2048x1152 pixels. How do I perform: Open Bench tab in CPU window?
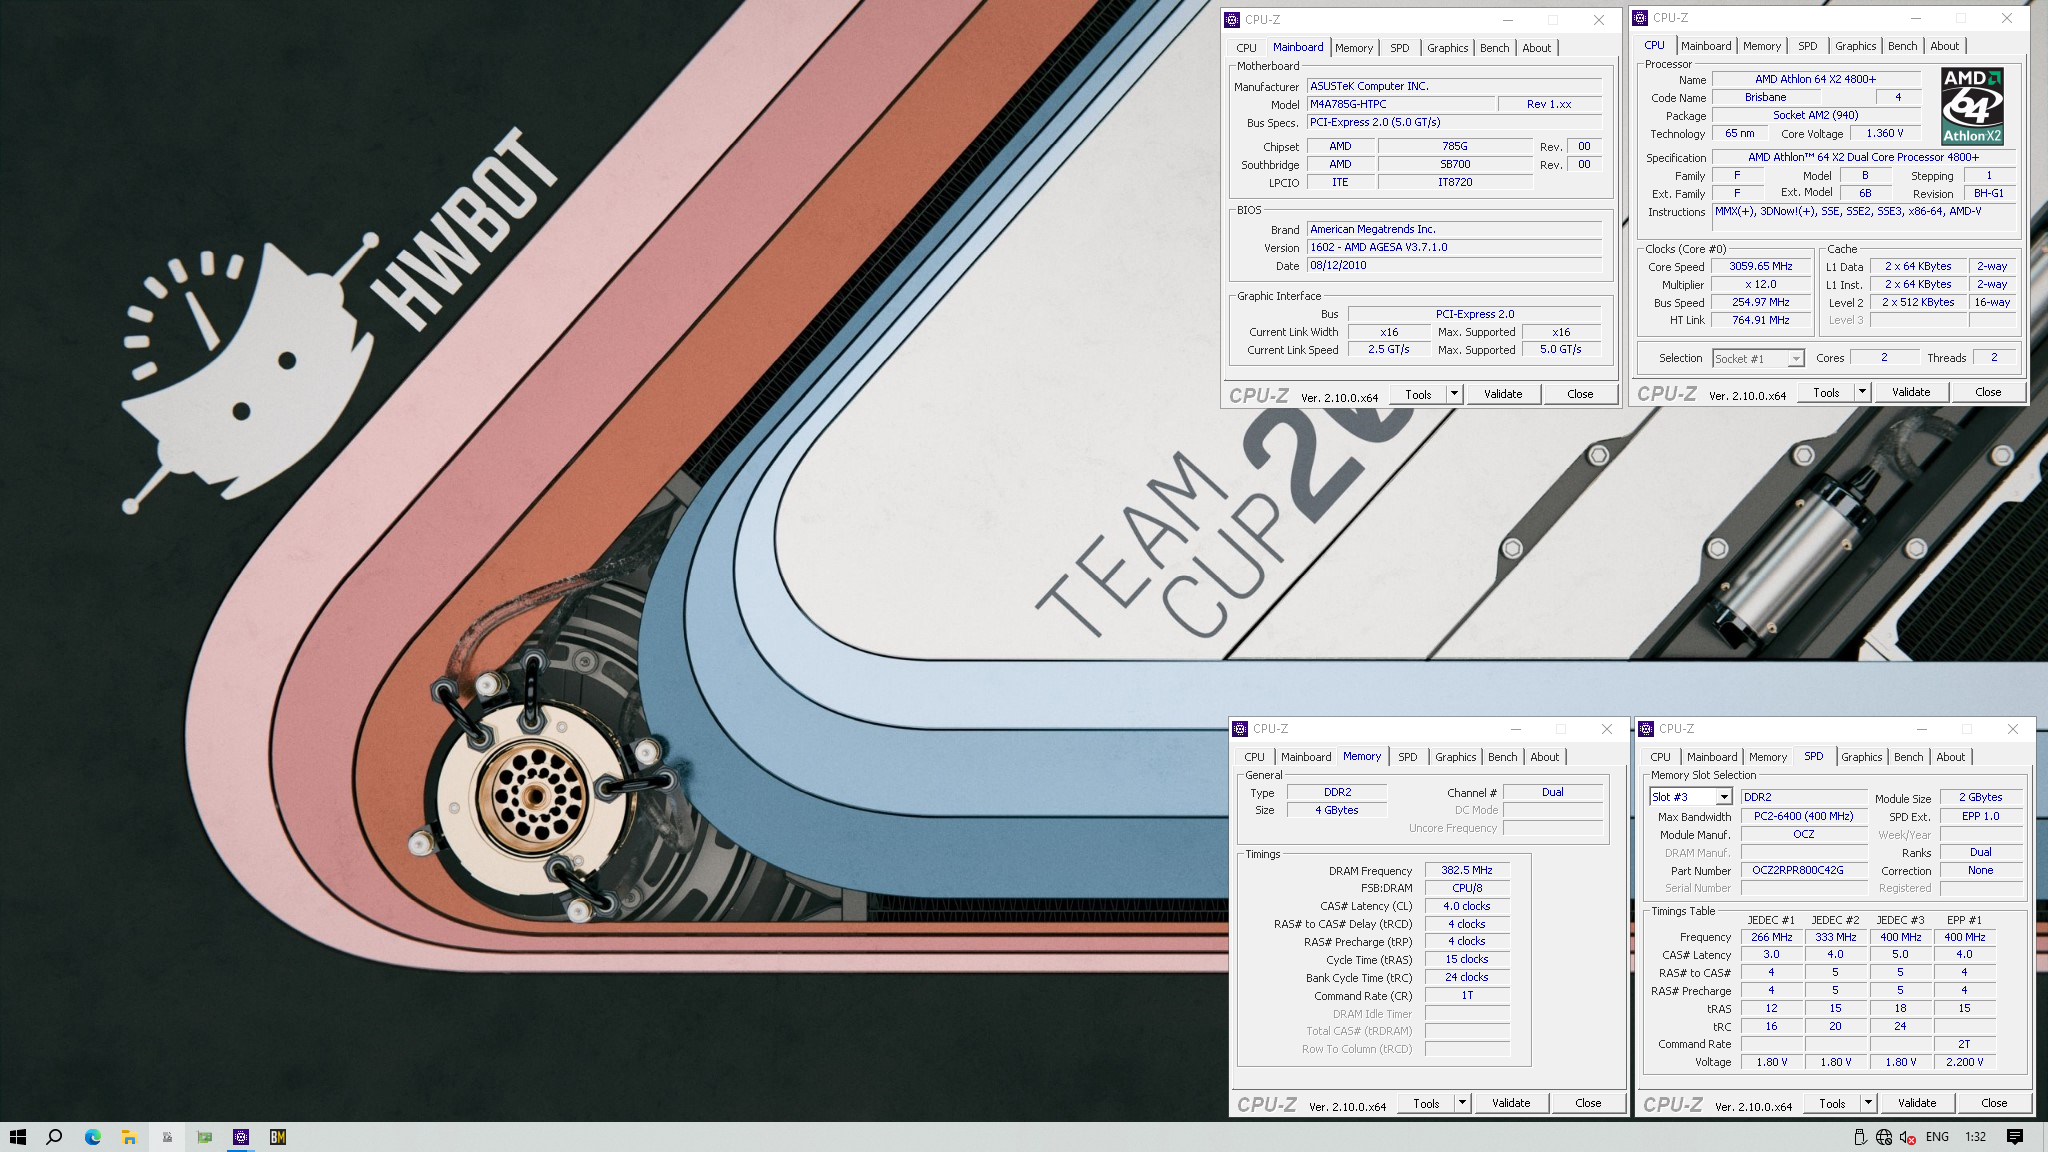(x=1902, y=46)
